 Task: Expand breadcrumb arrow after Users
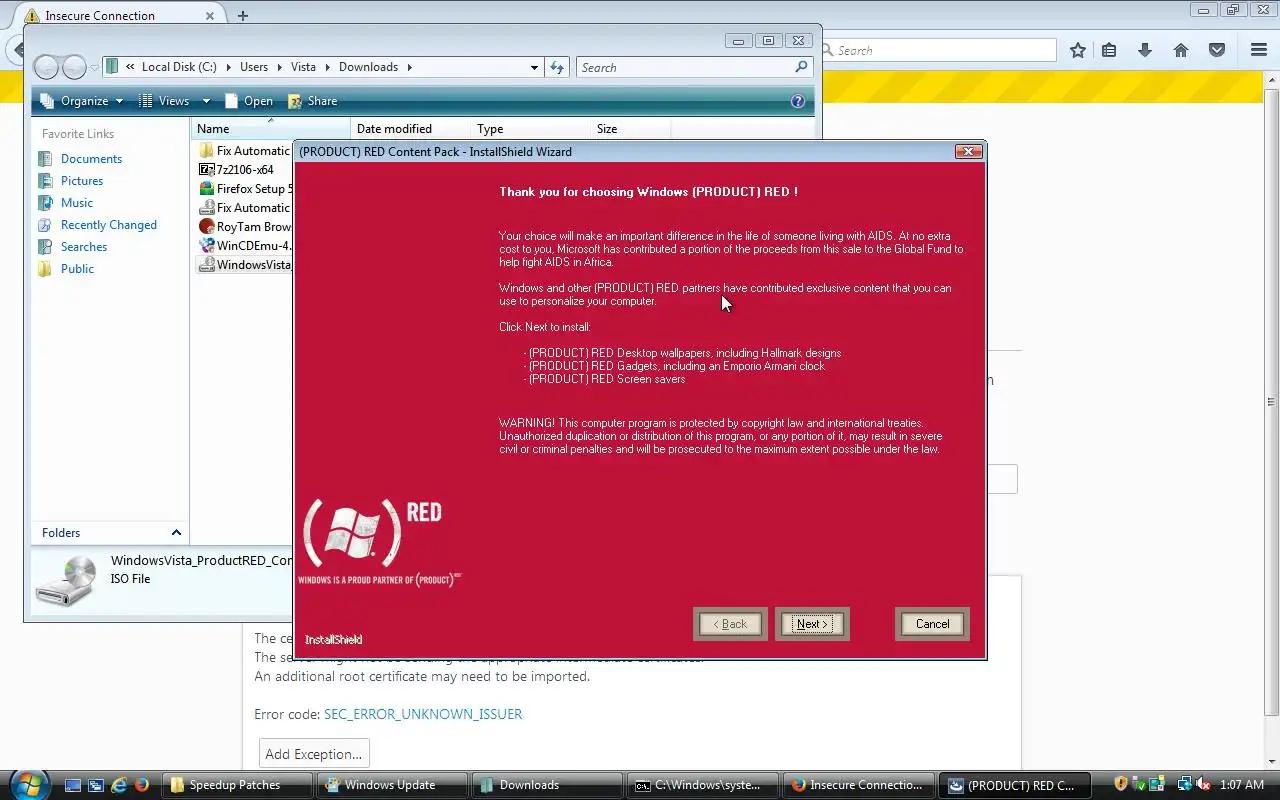[280, 67]
